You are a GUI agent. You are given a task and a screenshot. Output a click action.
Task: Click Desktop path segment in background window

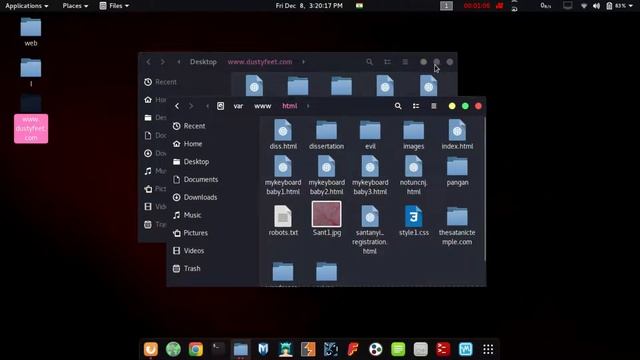[x=203, y=62]
